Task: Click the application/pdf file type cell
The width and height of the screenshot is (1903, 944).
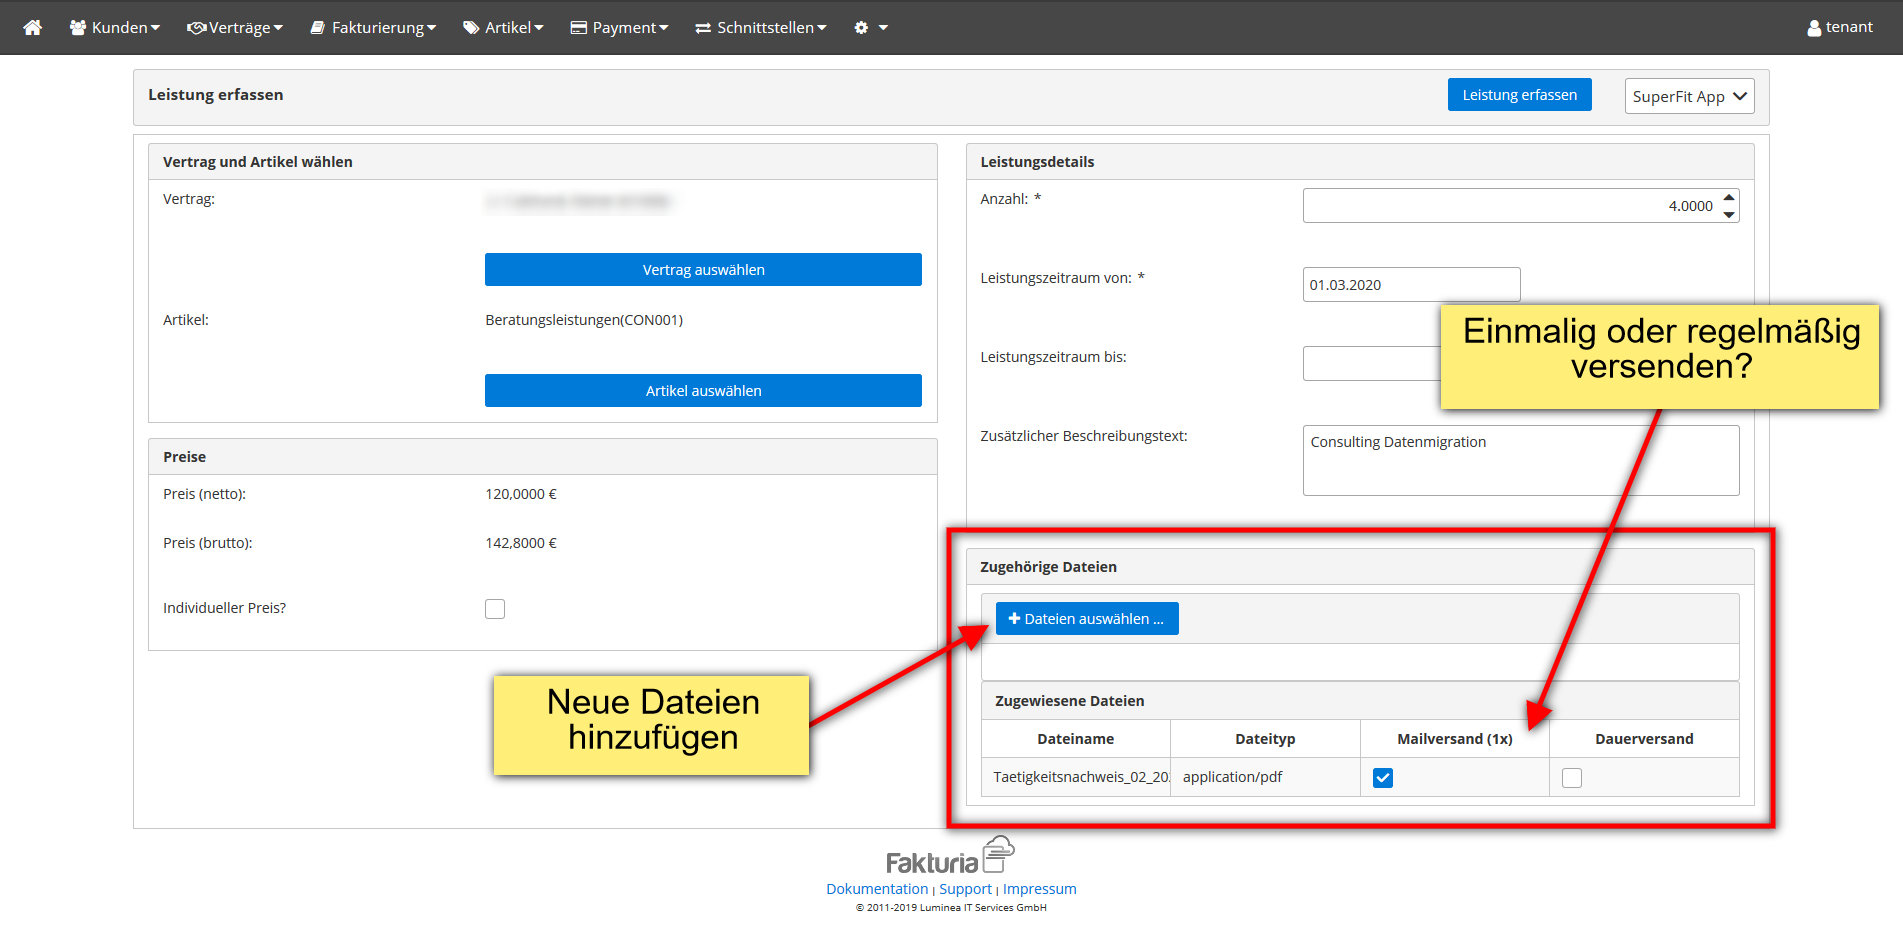Action: coord(1265,777)
